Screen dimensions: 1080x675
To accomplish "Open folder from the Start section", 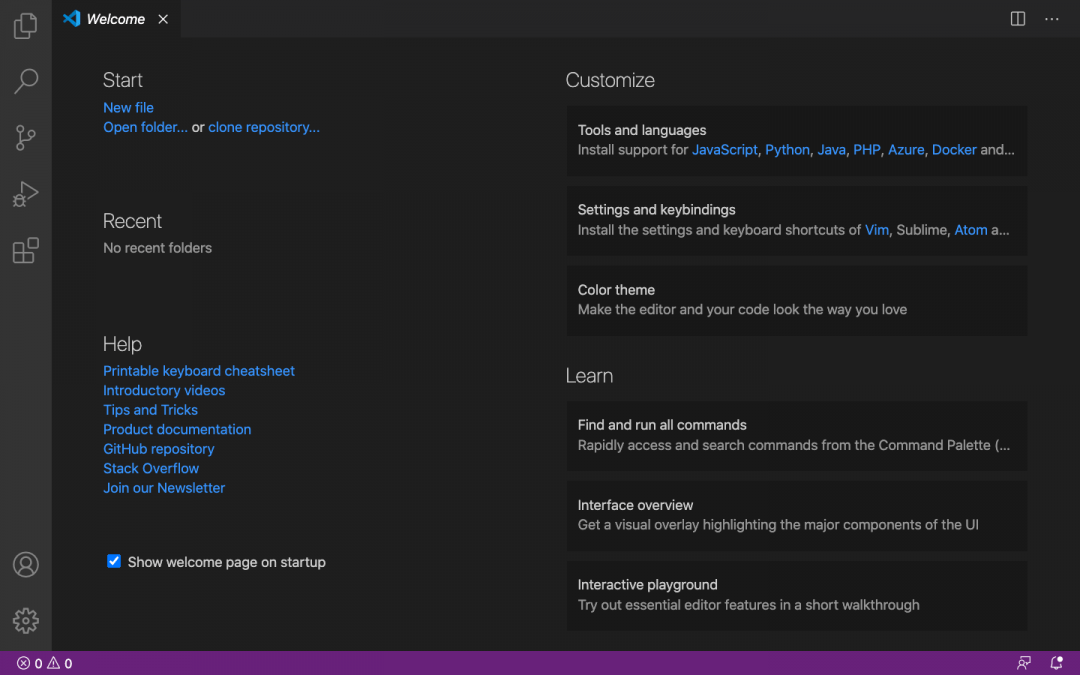I will click(144, 127).
